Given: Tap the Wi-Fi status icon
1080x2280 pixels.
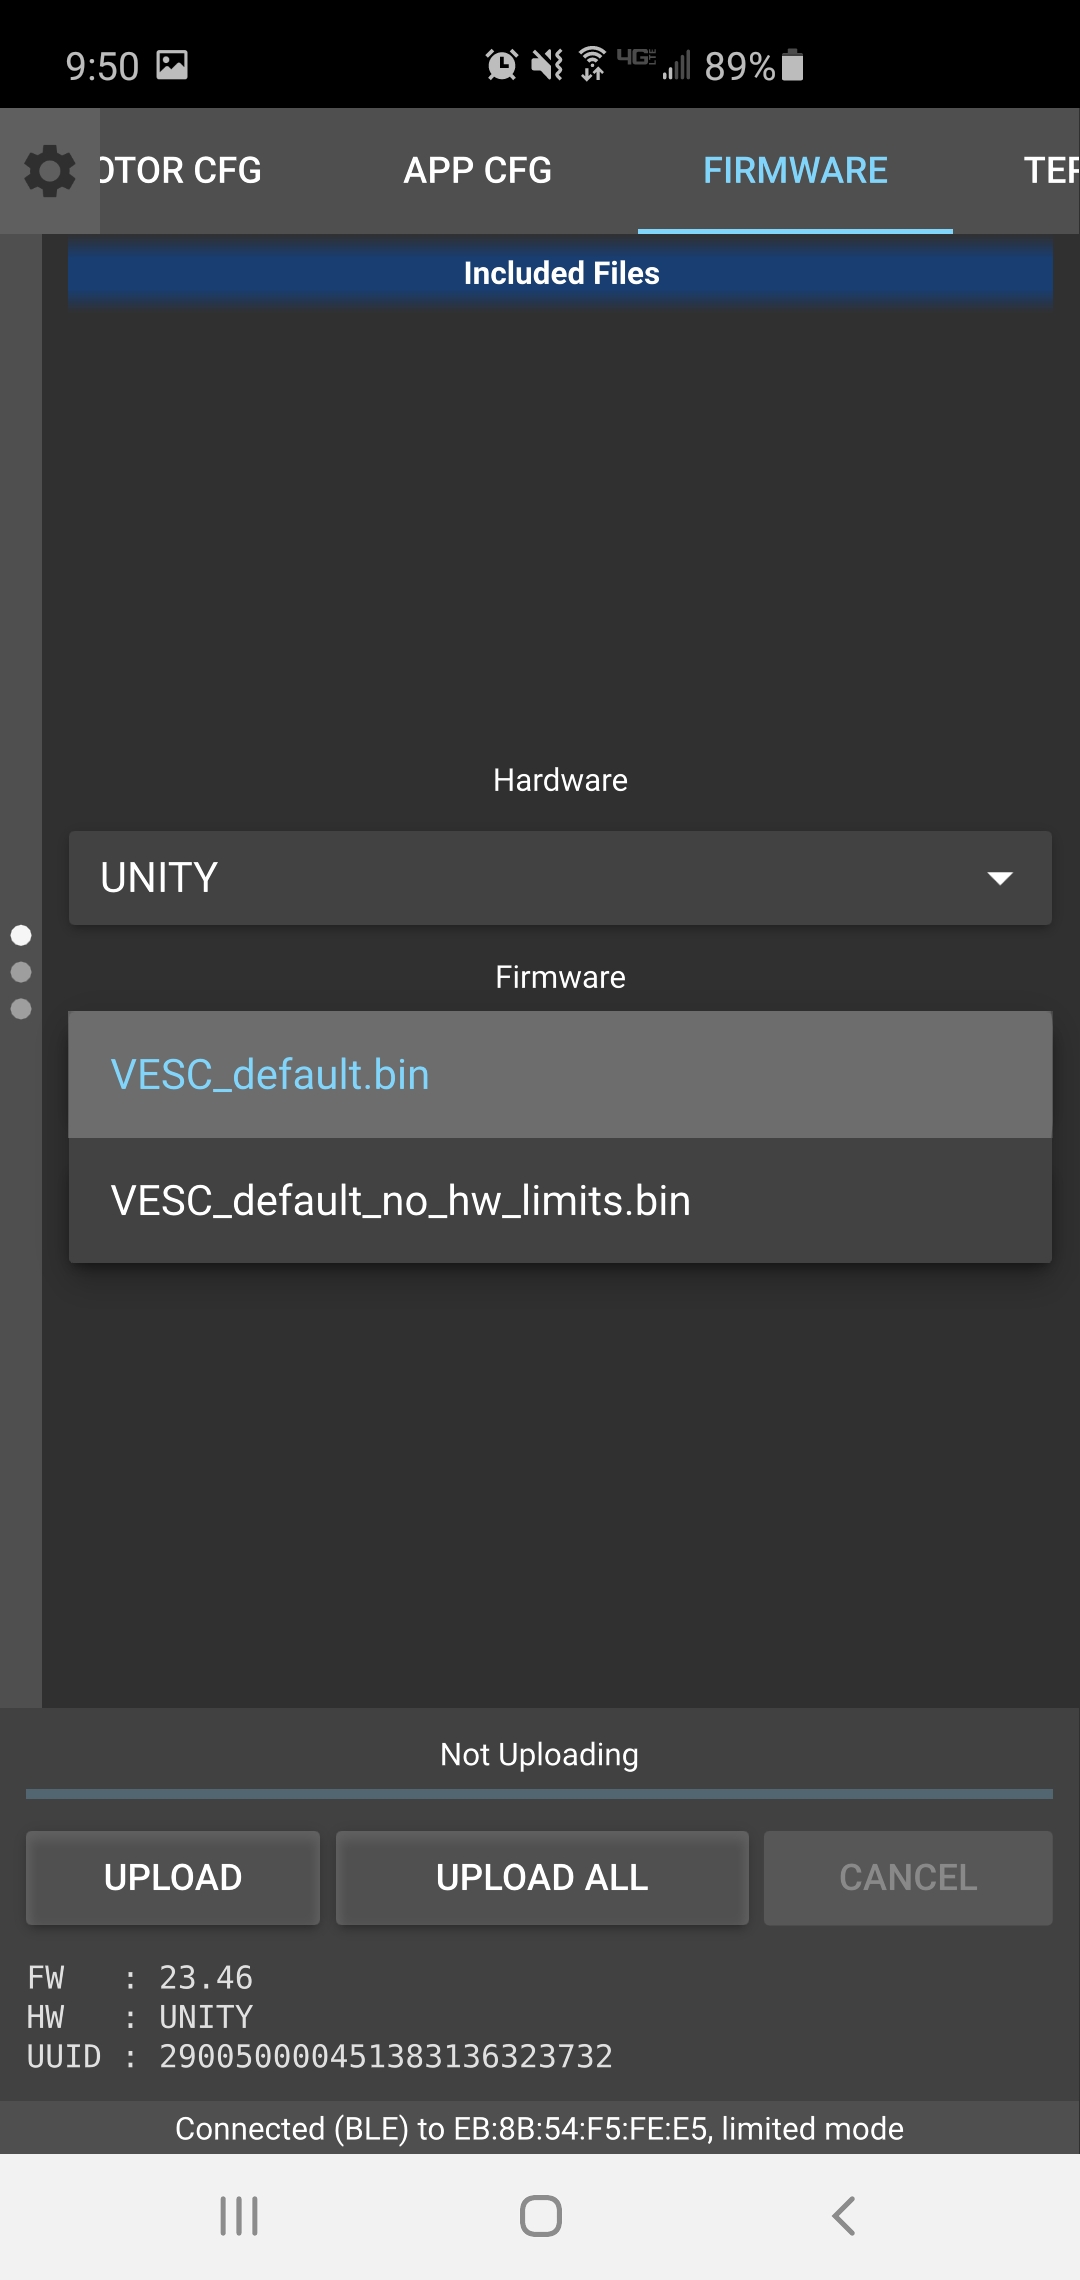Looking at the screenshot, I should click(592, 64).
